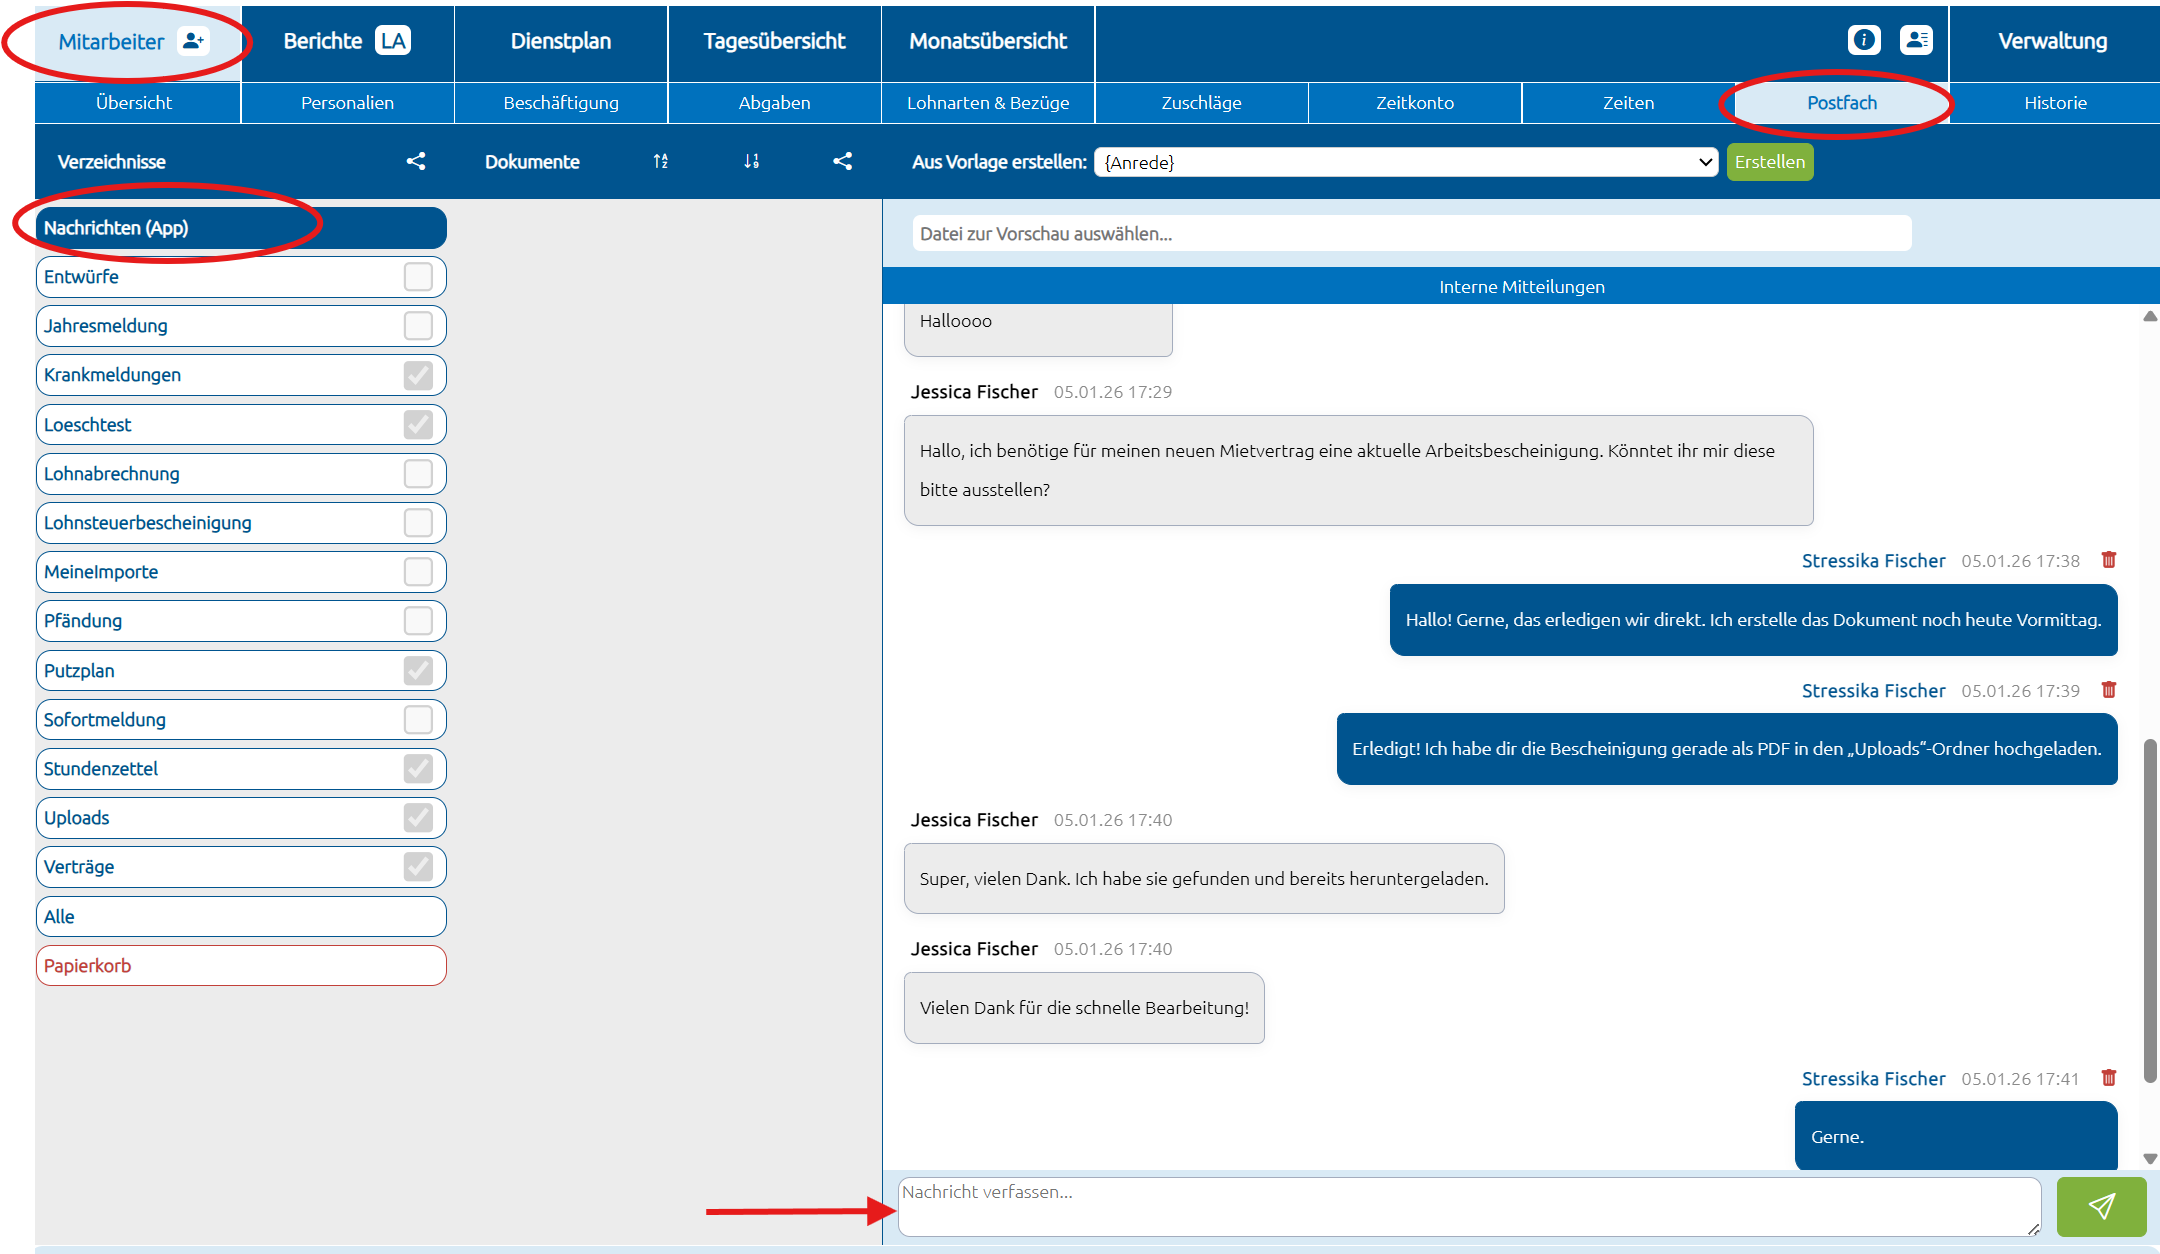The width and height of the screenshot is (2160, 1254).
Task: Delete the 17:41 'Gerne.' message
Action: (2109, 1078)
